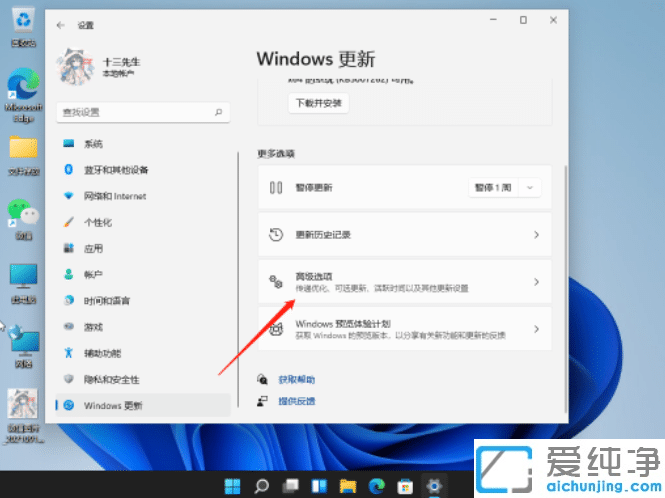Click the accounts person icon in sidebar
The width and height of the screenshot is (665, 498).
(x=69, y=274)
